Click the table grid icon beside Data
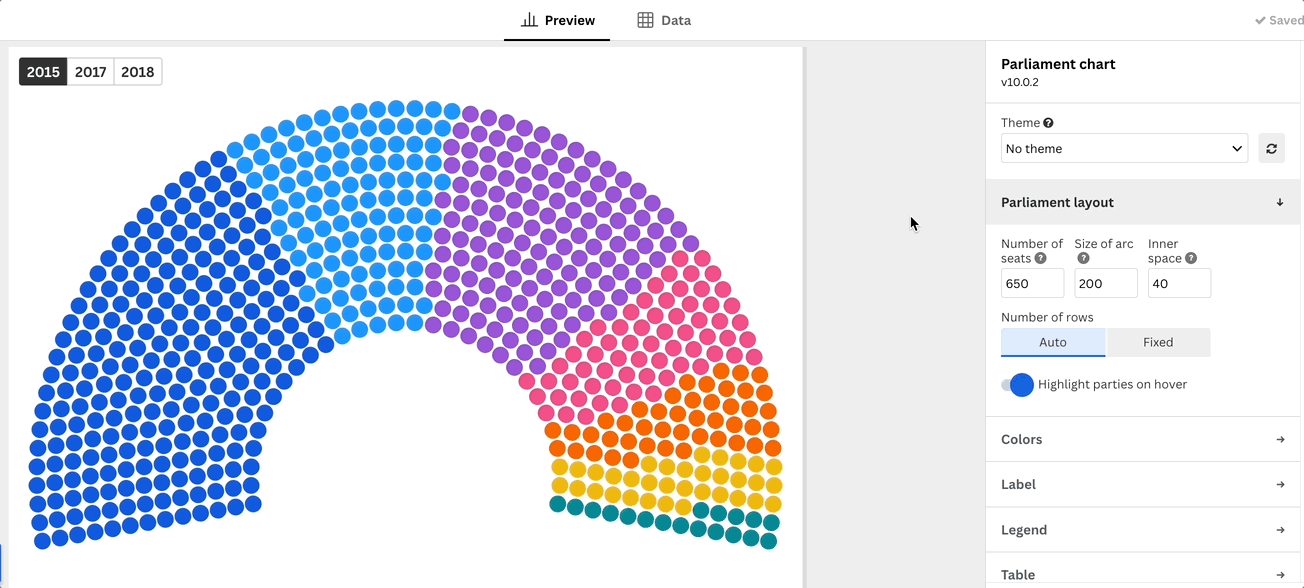 [x=645, y=20]
